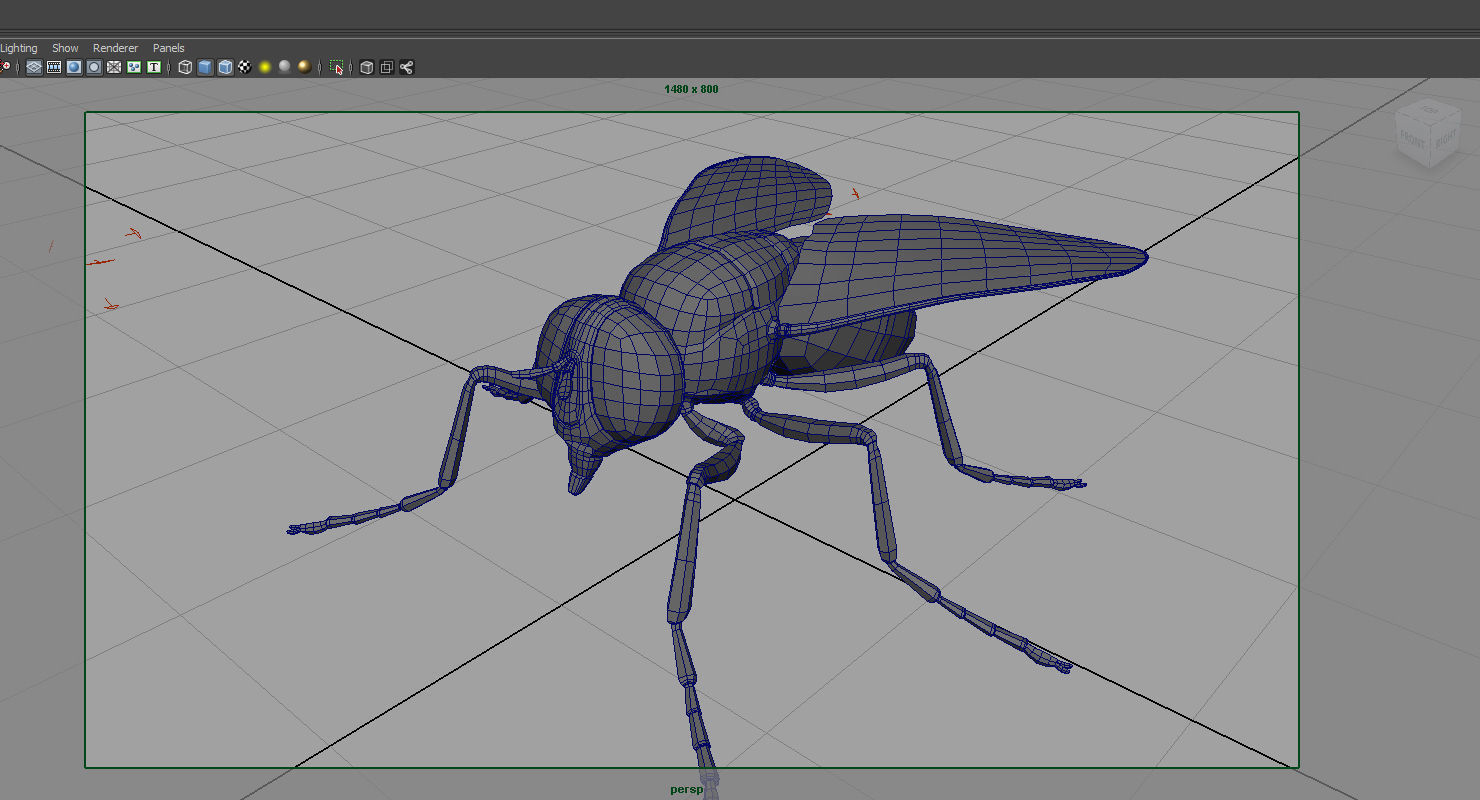Open the Lighting menu
This screenshot has height=800, width=1480.
tap(18, 48)
